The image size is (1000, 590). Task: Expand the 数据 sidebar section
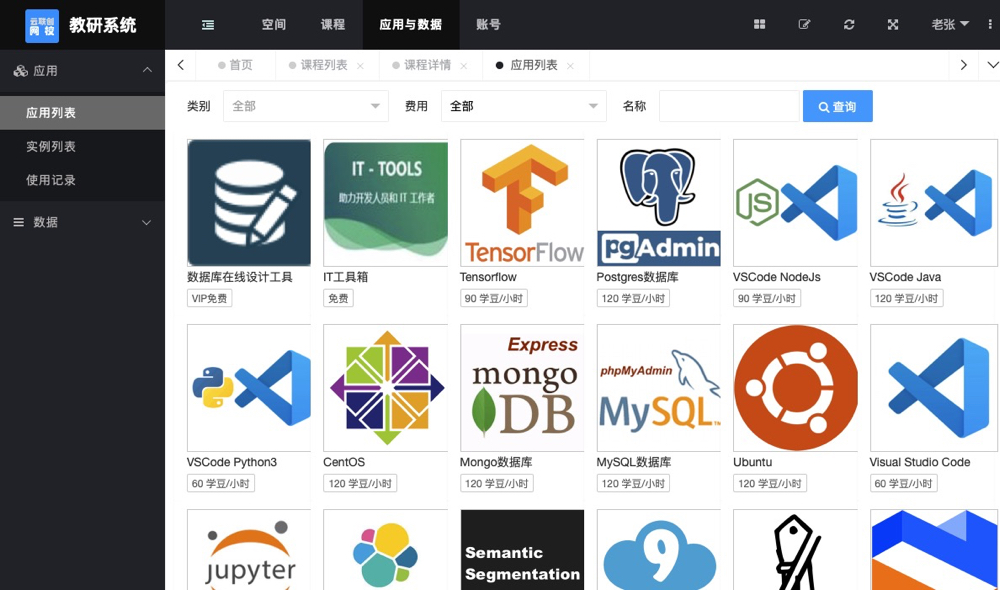pos(82,222)
